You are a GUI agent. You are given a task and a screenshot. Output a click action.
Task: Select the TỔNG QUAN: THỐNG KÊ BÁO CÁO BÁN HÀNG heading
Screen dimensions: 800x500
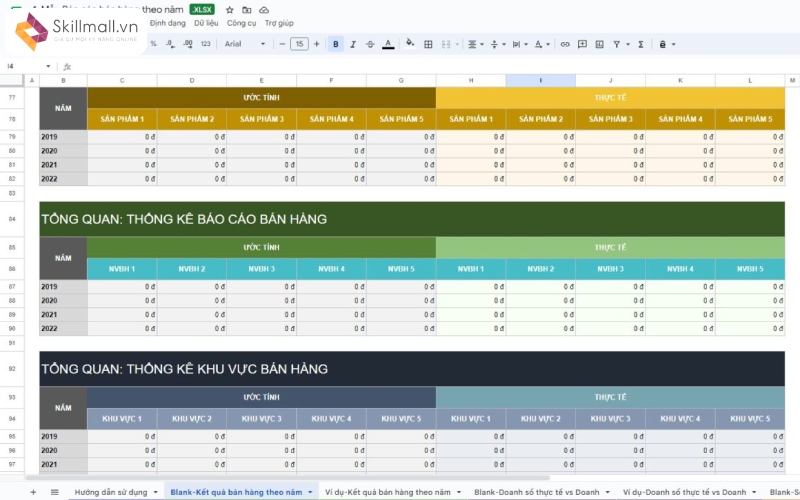coord(412,219)
